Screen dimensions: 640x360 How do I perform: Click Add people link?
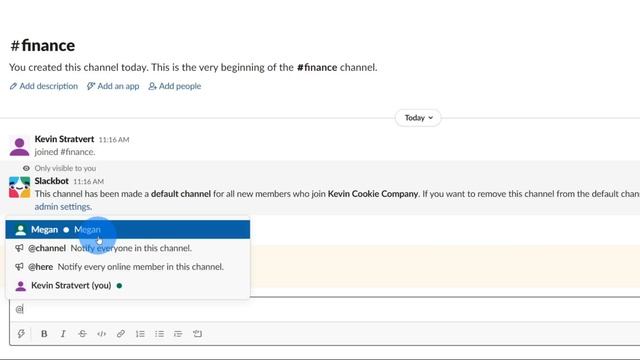175,86
